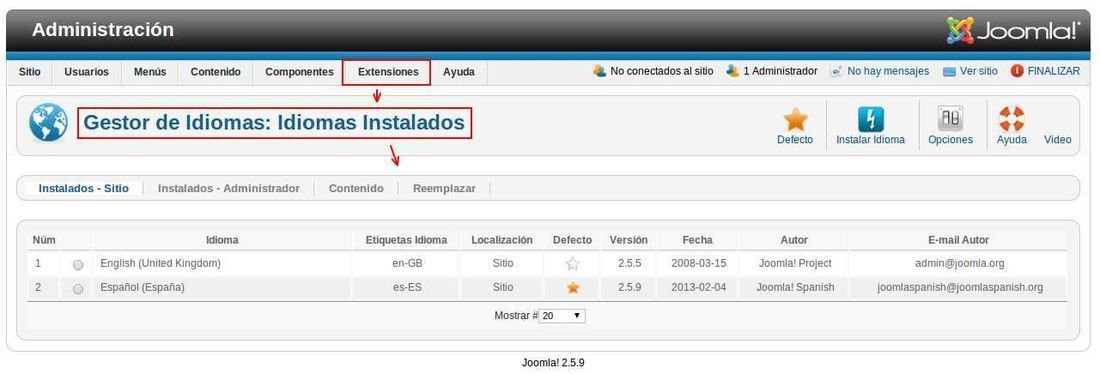Open the Extensiones menu
The width and height of the screenshot is (1100, 374).
[x=388, y=72]
